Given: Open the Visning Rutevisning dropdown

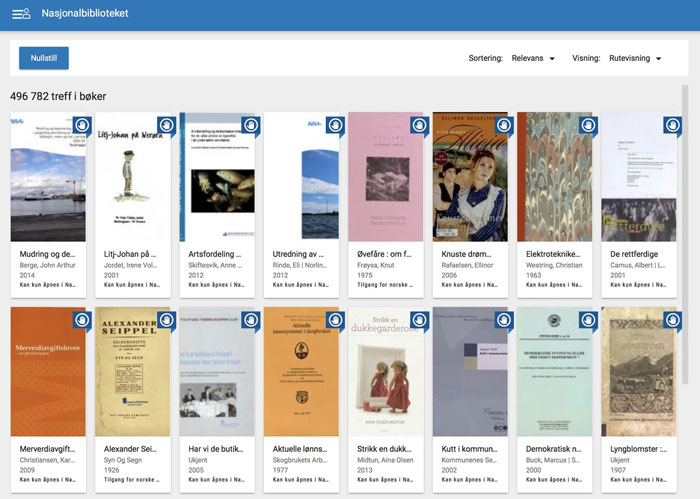Looking at the screenshot, I should (635, 58).
